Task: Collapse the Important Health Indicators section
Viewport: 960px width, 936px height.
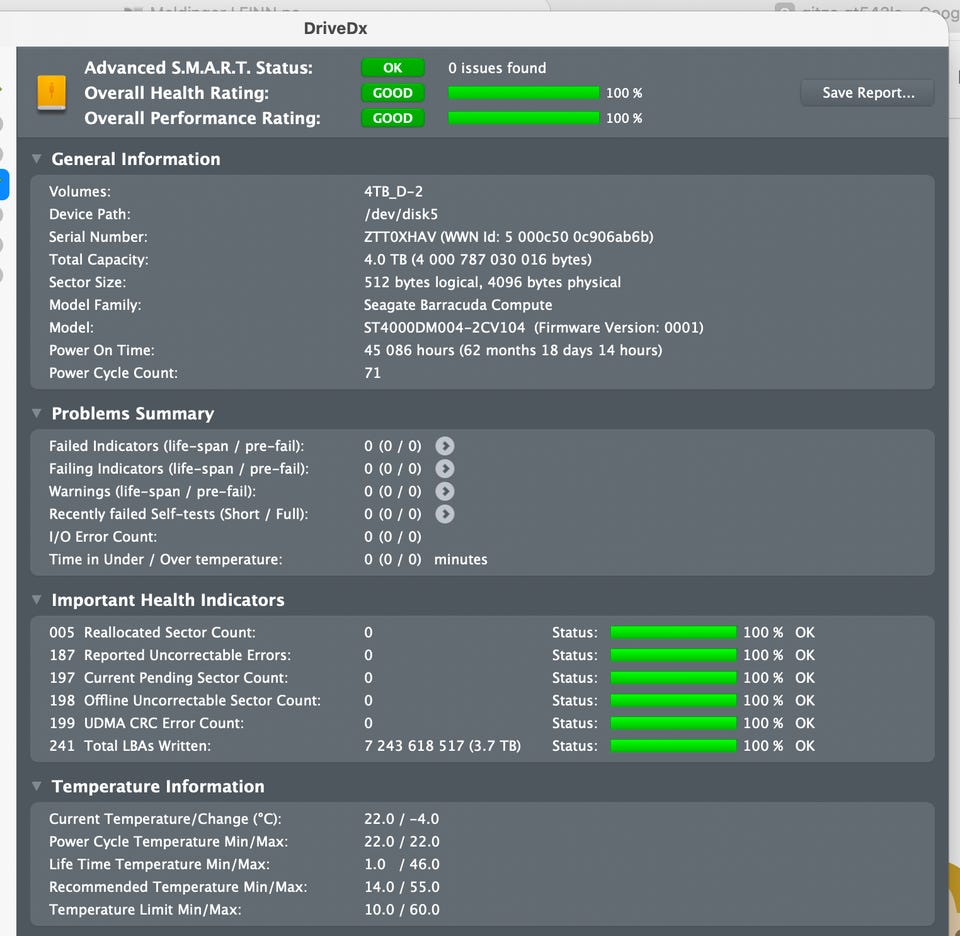Action: click(x=37, y=600)
